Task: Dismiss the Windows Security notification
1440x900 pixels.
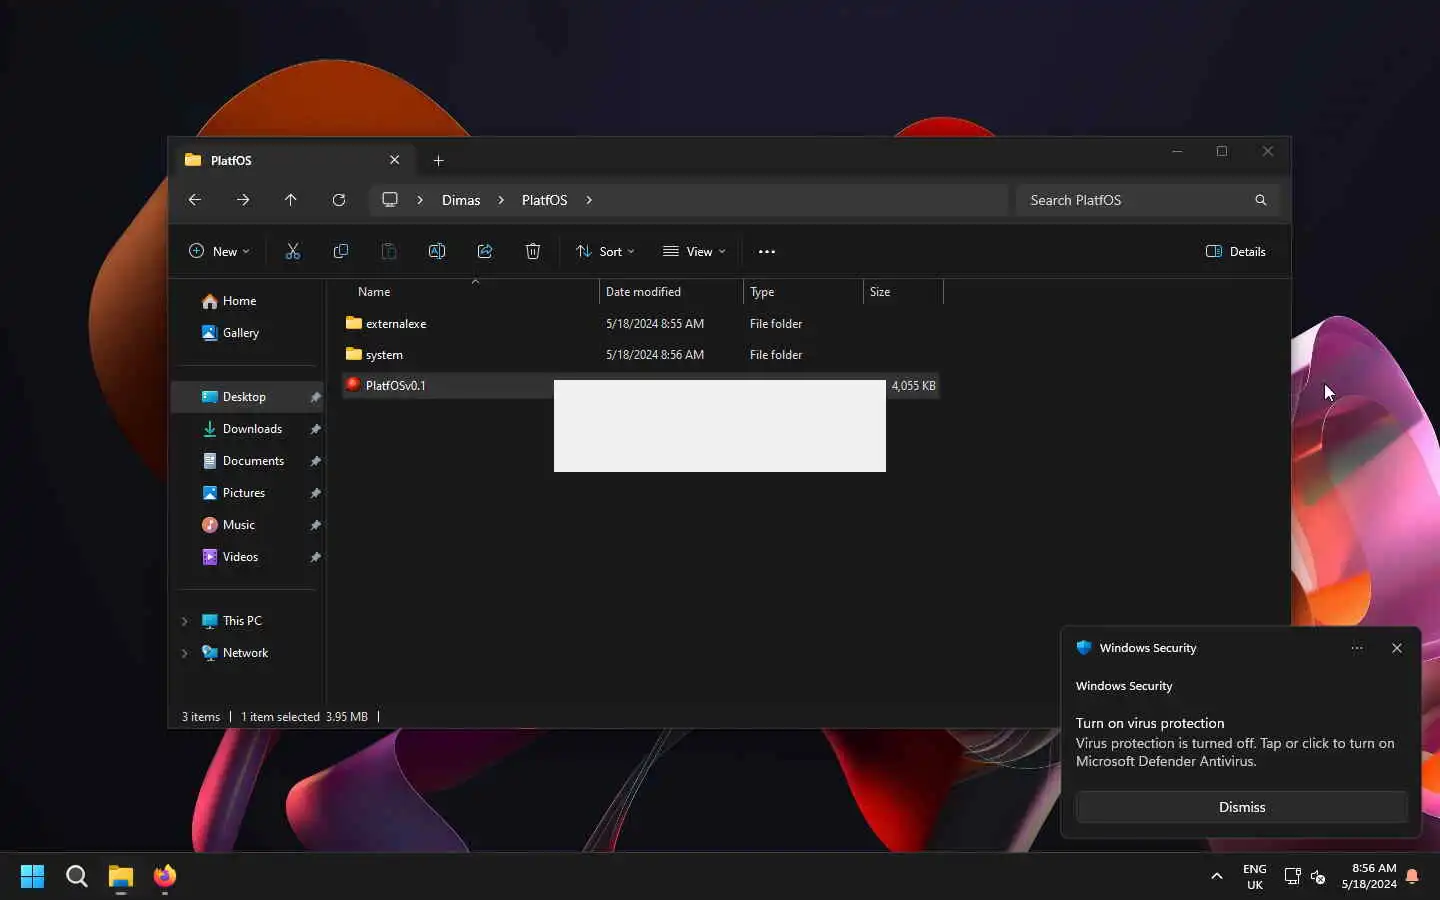Action: coord(1242,807)
